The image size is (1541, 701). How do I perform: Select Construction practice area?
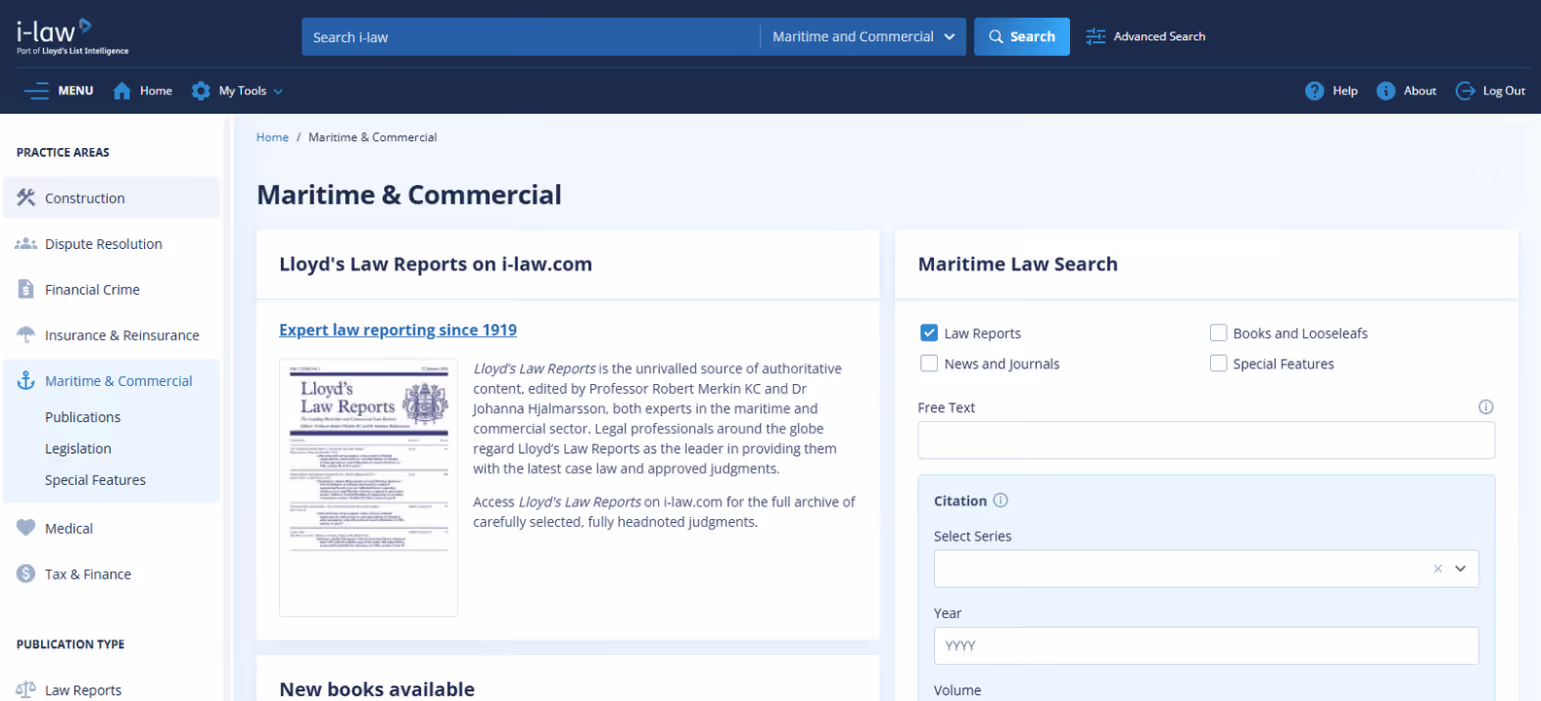(x=111, y=198)
